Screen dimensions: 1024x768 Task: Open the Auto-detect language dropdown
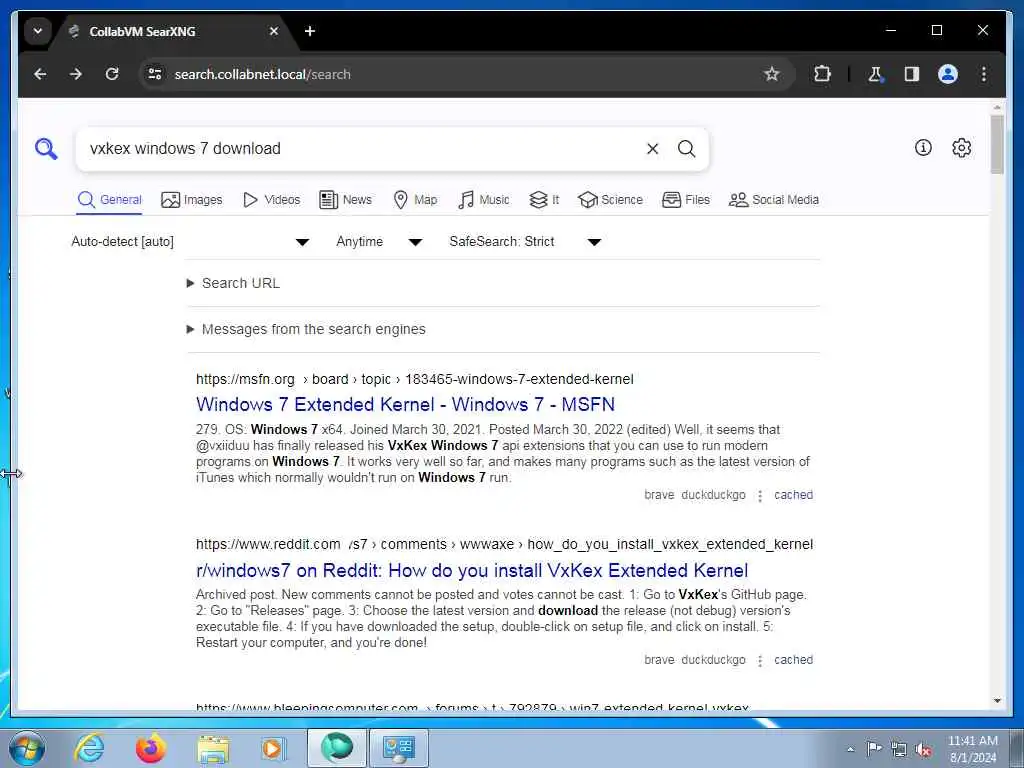click(190, 242)
